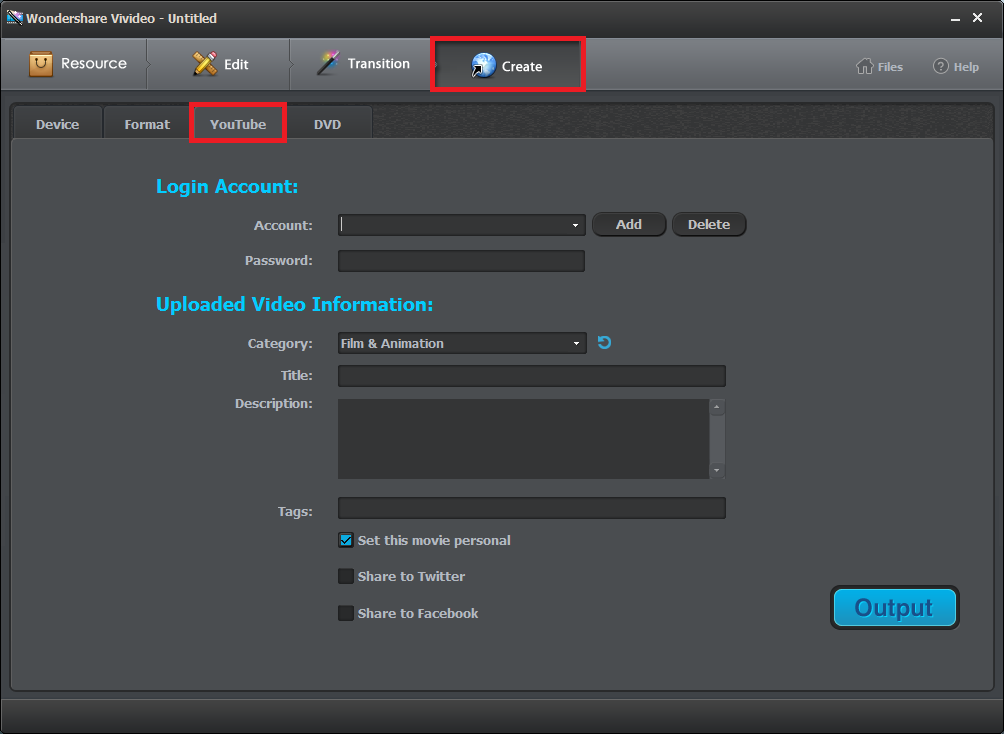Click the refresh category arrow icon
Screen dimensions: 1004x734
coord(604,343)
